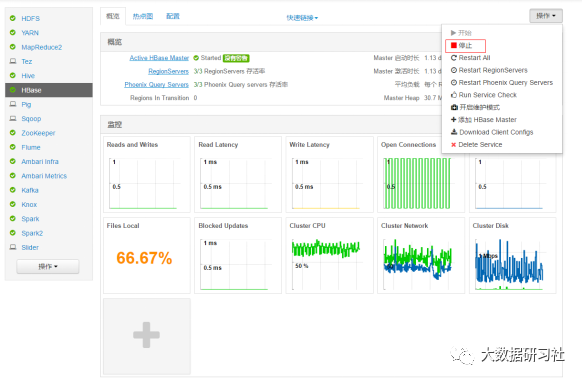583x381 pixels.
Task: Open the Phoenix Query Servers link
Action: [157, 85]
